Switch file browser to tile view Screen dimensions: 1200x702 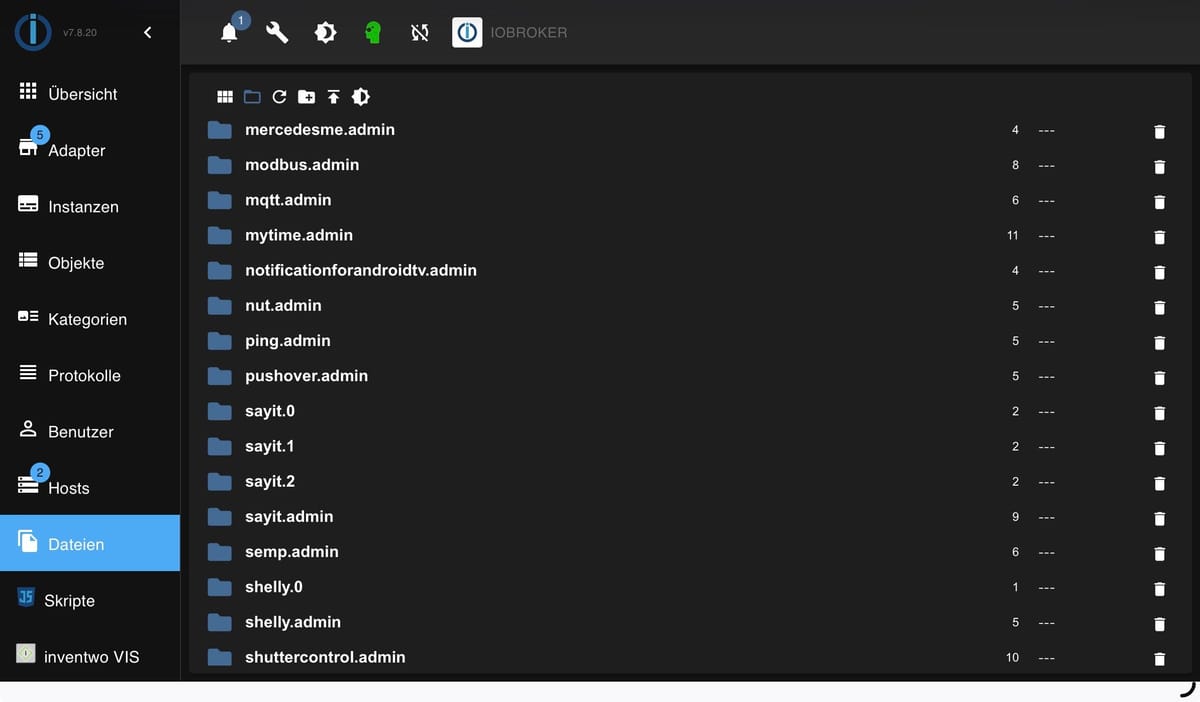point(225,97)
